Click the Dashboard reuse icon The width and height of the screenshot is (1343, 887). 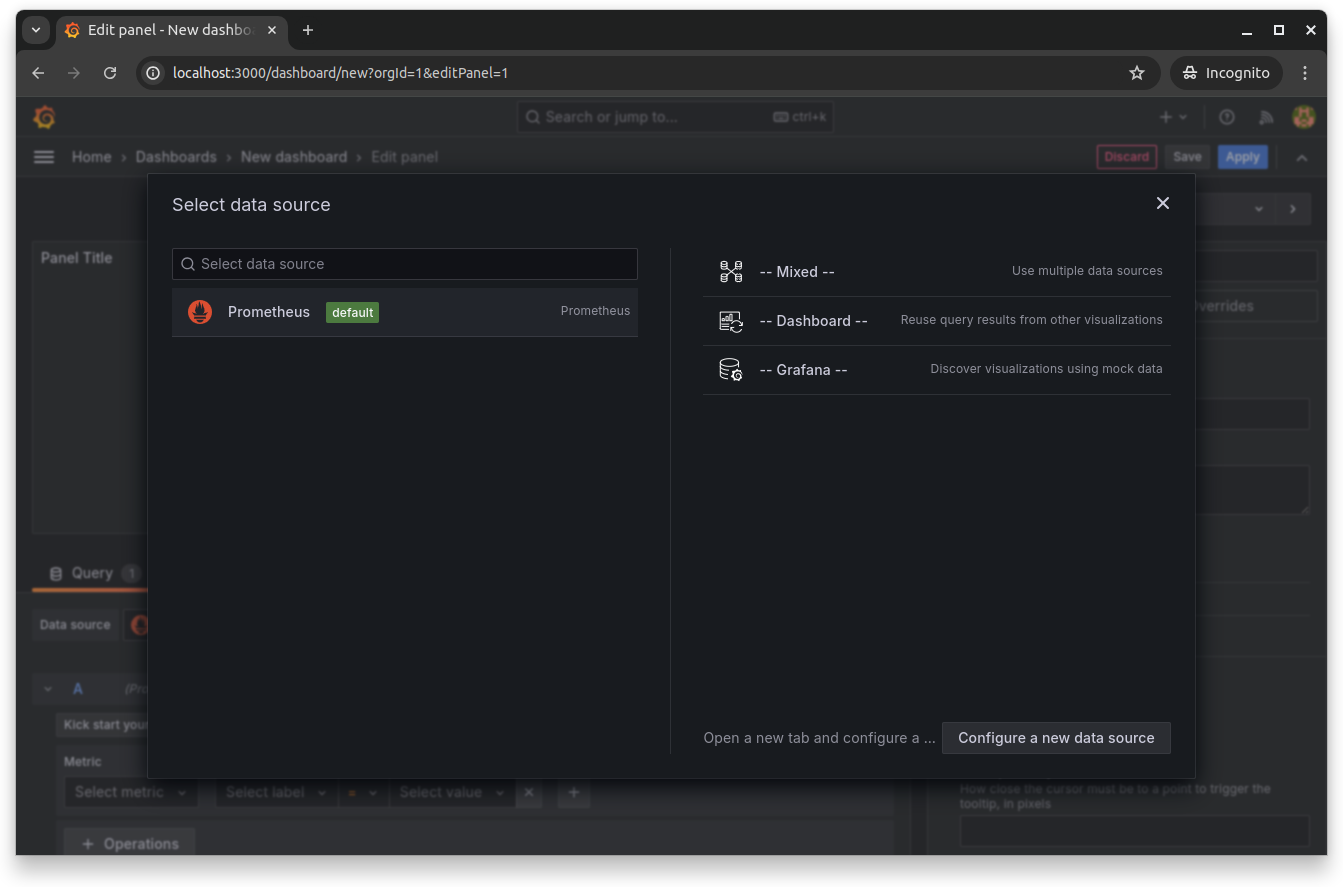731,321
